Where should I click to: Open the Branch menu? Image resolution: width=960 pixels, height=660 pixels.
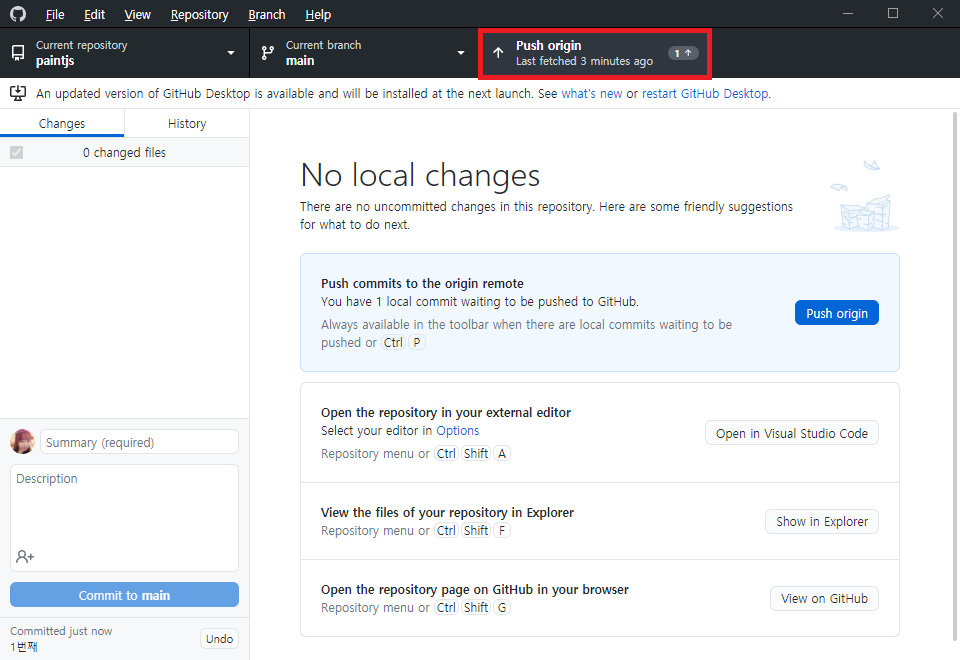266,14
